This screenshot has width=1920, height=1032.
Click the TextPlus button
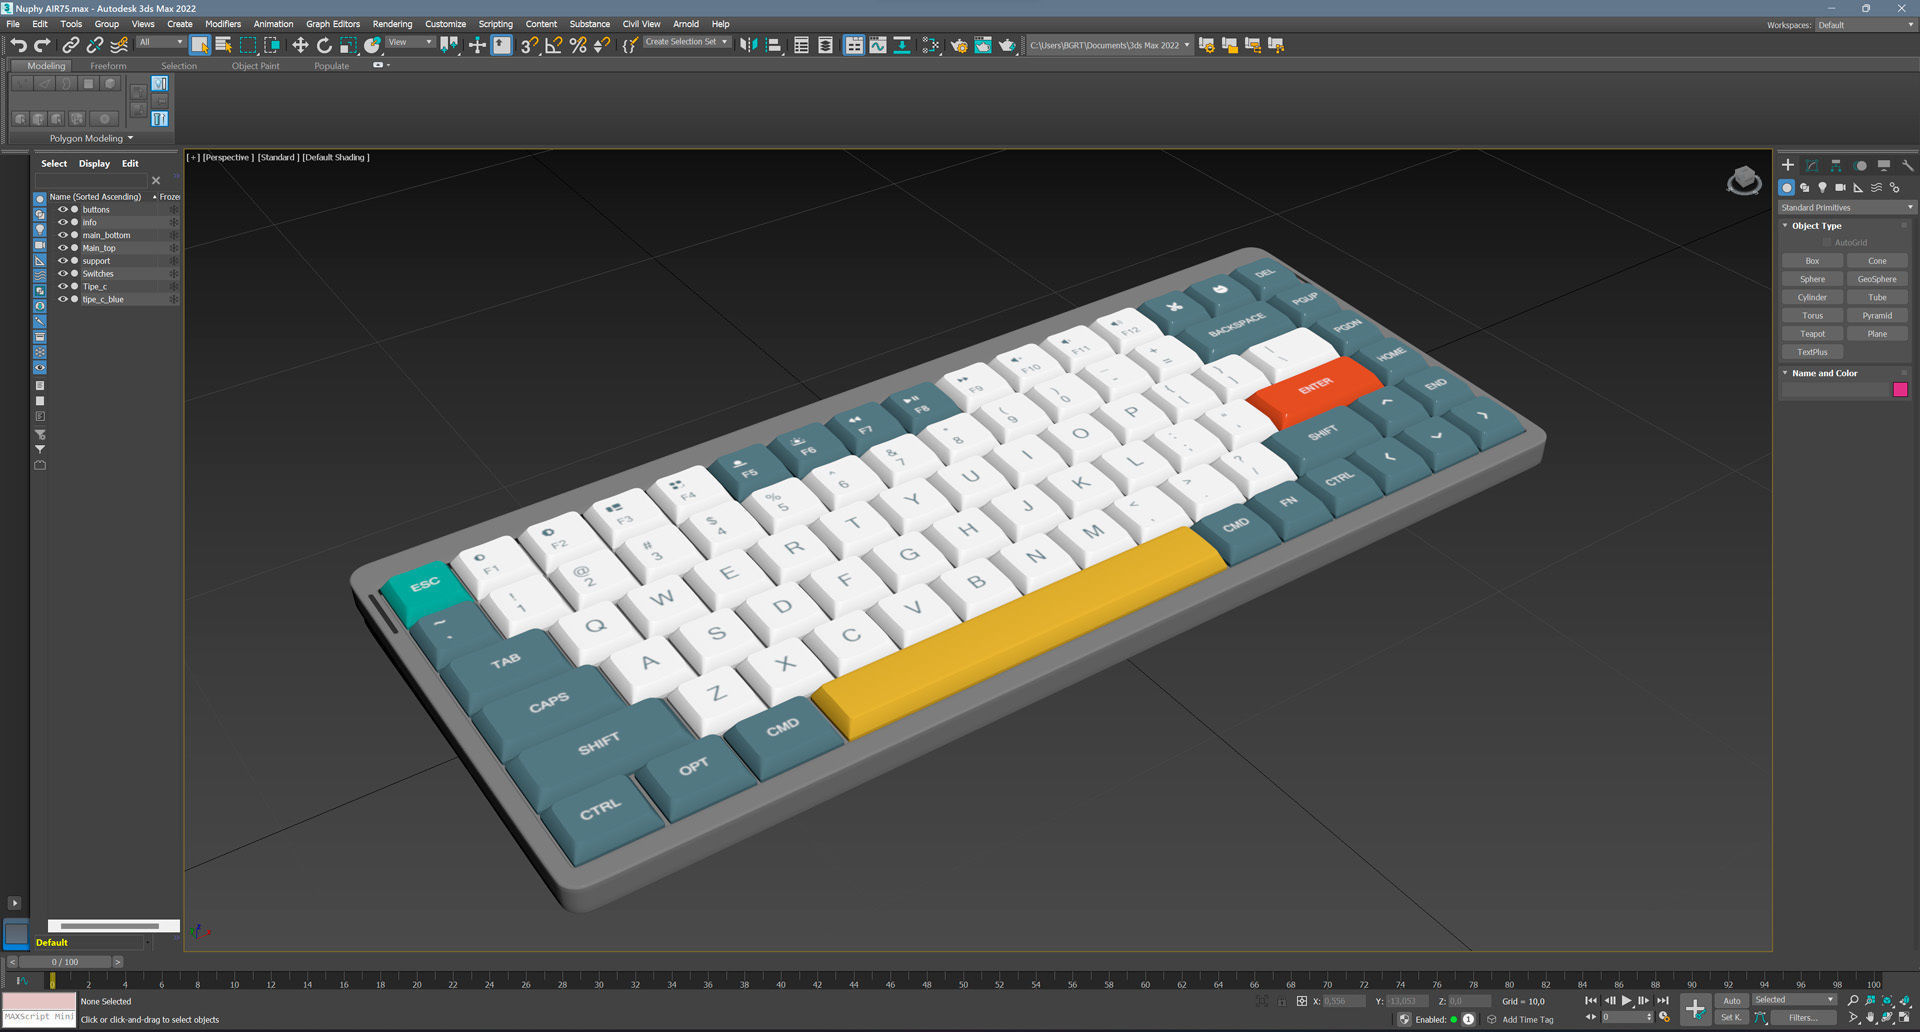pyautogui.click(x=1812, y=352)
